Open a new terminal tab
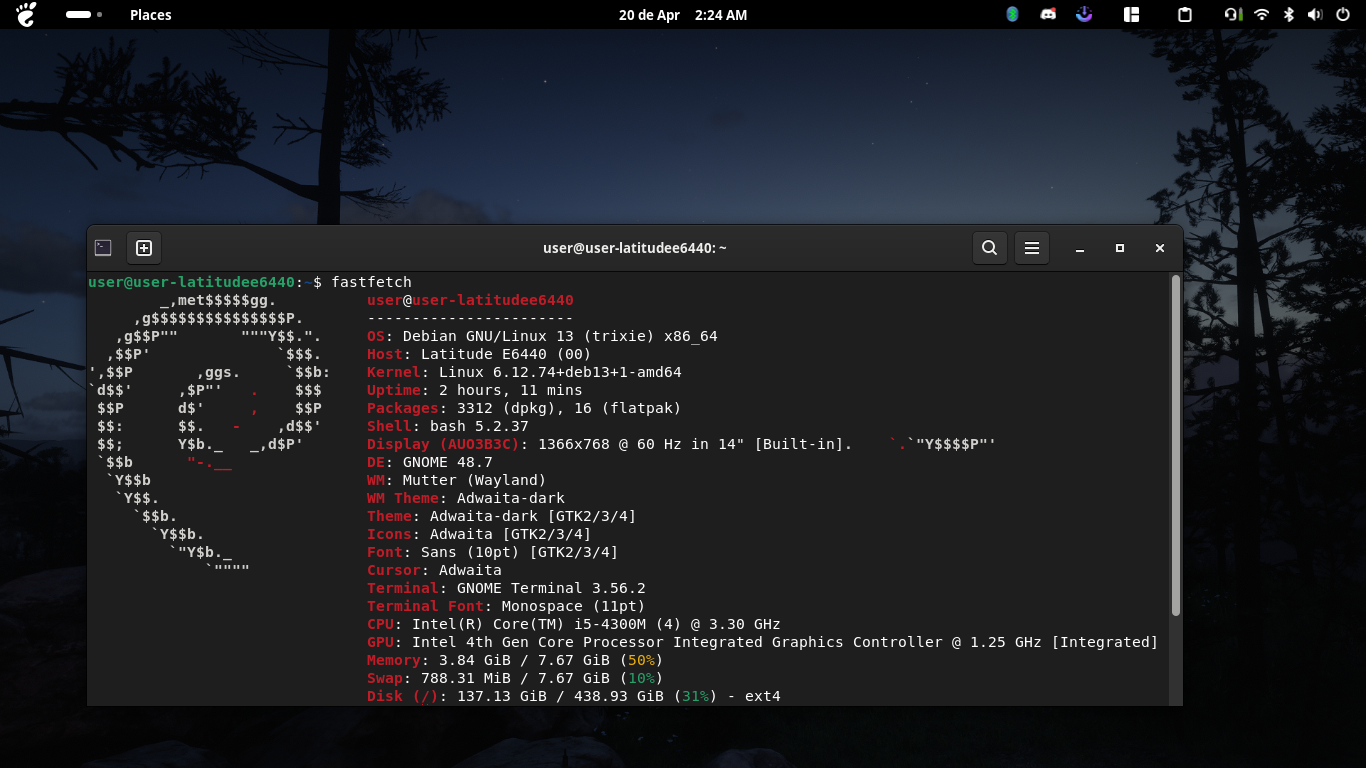Screen dimensions: 1366x768 coord(144,248)
